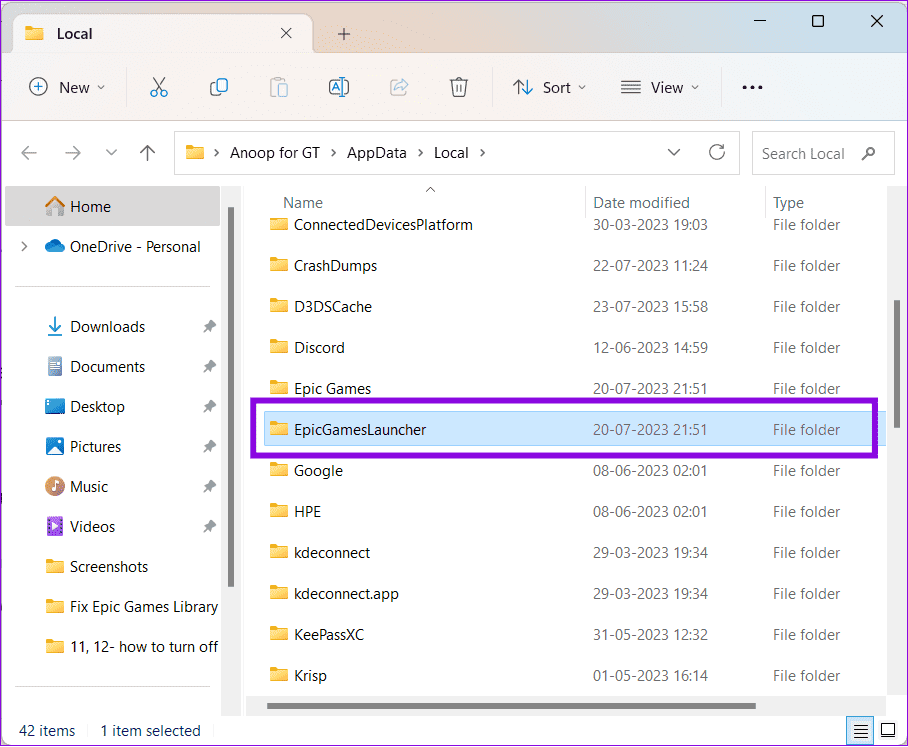Go forward with the right arrow

[72, 153]
